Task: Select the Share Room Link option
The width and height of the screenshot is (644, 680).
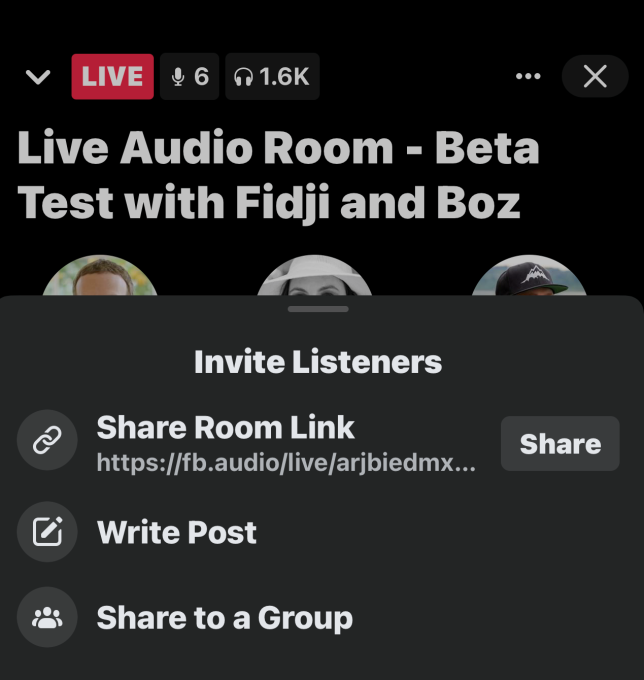Action: click(225, 428)
